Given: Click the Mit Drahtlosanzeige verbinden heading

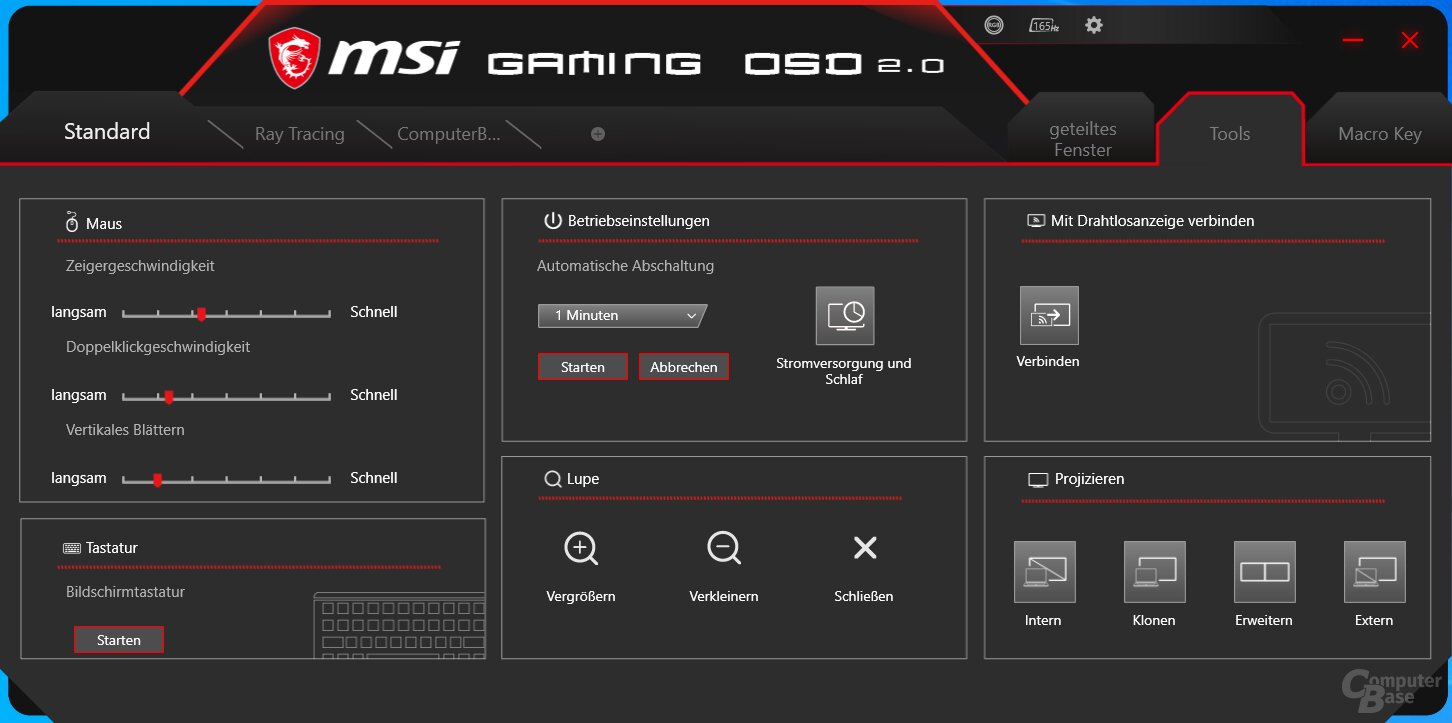Looking at the screenshot, I should [1141, 221].
